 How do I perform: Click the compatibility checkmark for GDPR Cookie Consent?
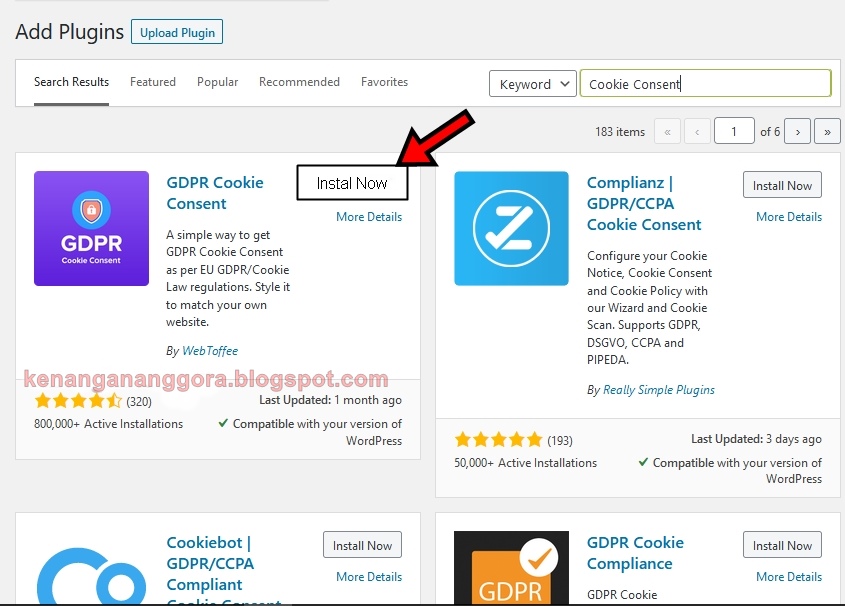[223, 423]
